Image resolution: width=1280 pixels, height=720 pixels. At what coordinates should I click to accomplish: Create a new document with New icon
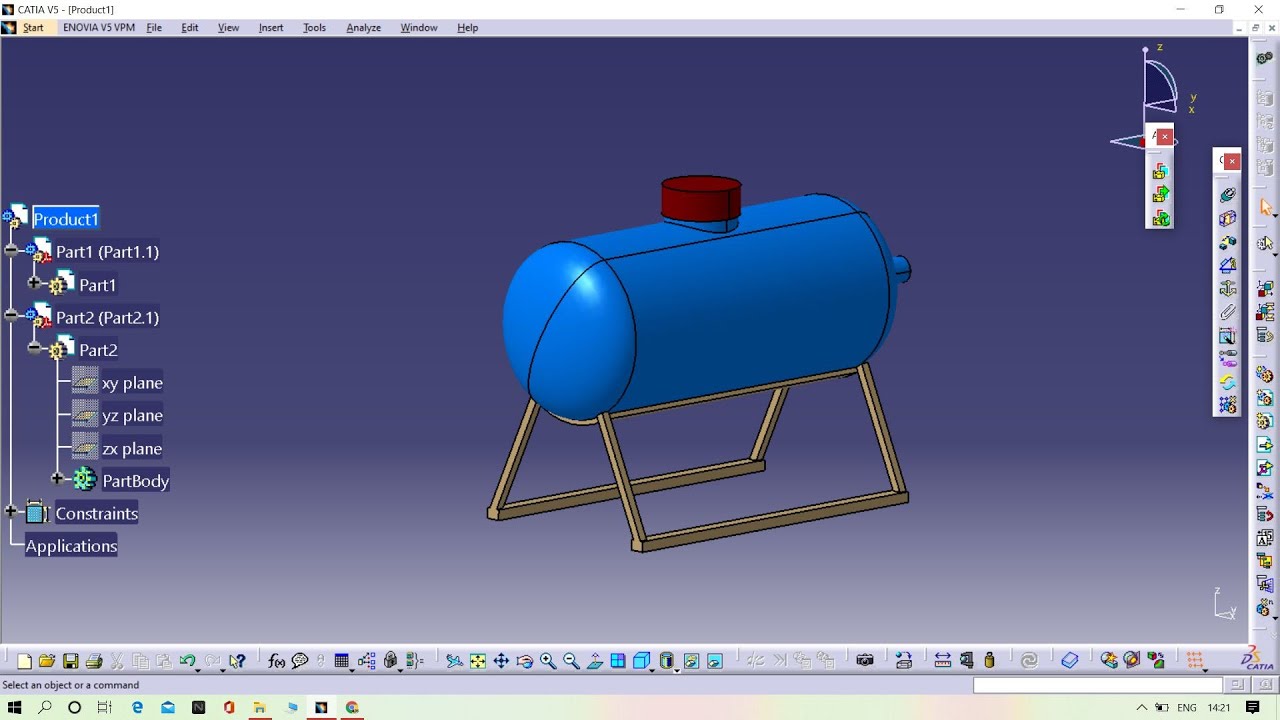24,661
